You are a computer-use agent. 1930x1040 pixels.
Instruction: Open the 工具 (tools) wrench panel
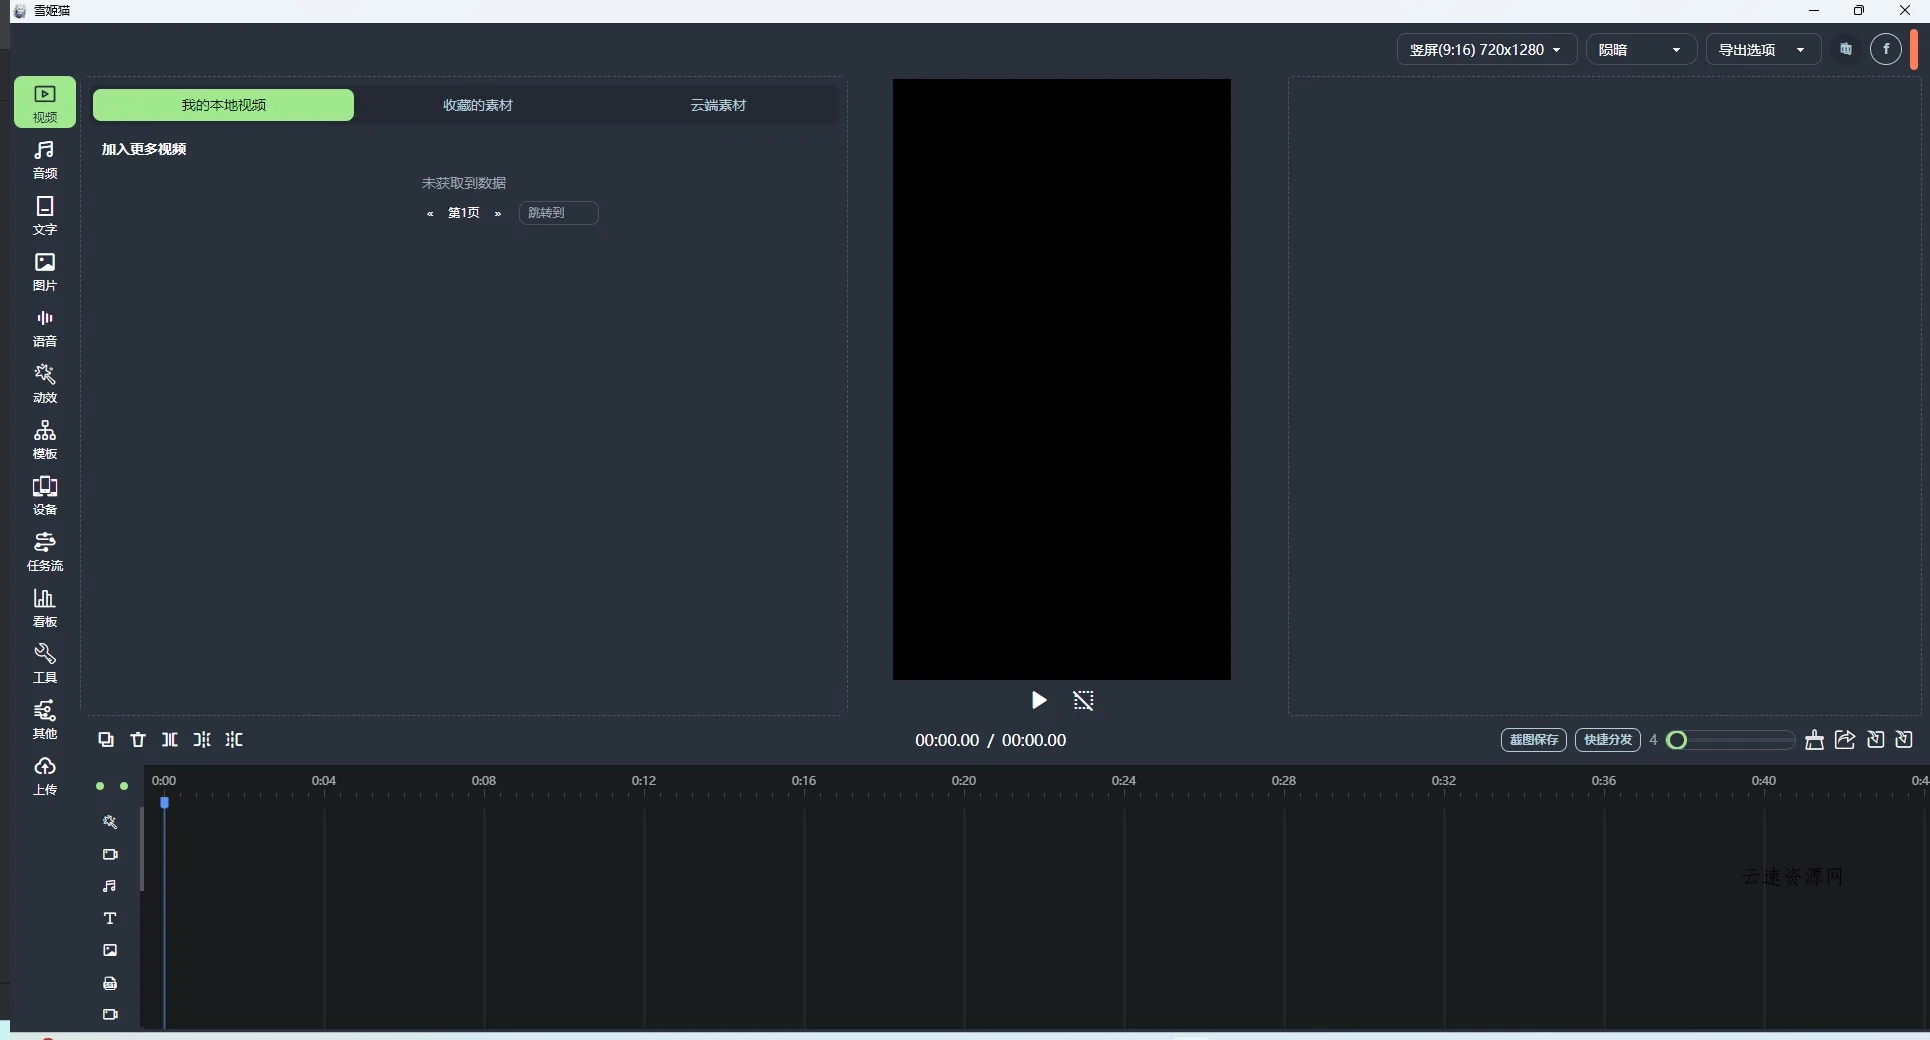point(45,663)
